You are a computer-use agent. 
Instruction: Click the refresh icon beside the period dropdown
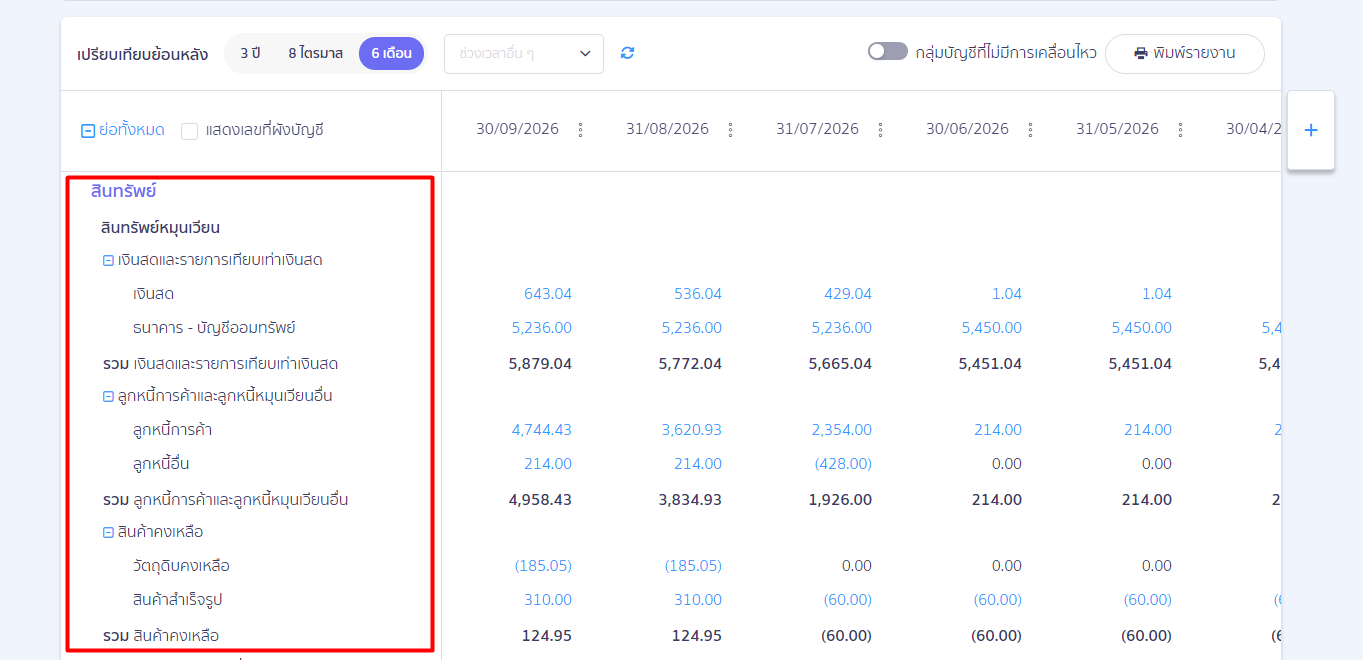(x=627, y=53)
